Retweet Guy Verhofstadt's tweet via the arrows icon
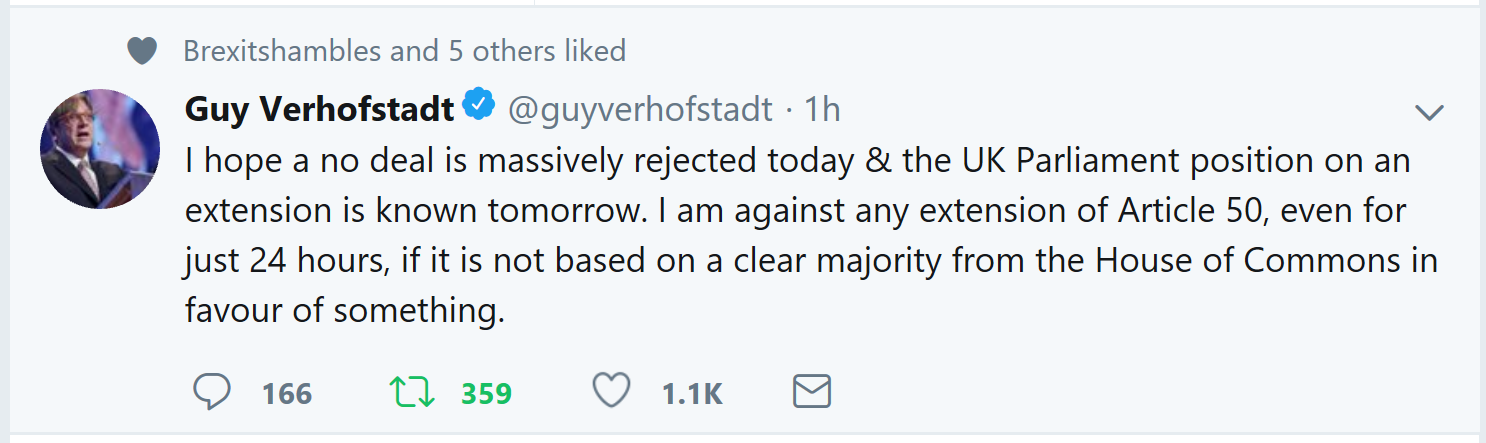1486x443 pixels. [412, 392]
